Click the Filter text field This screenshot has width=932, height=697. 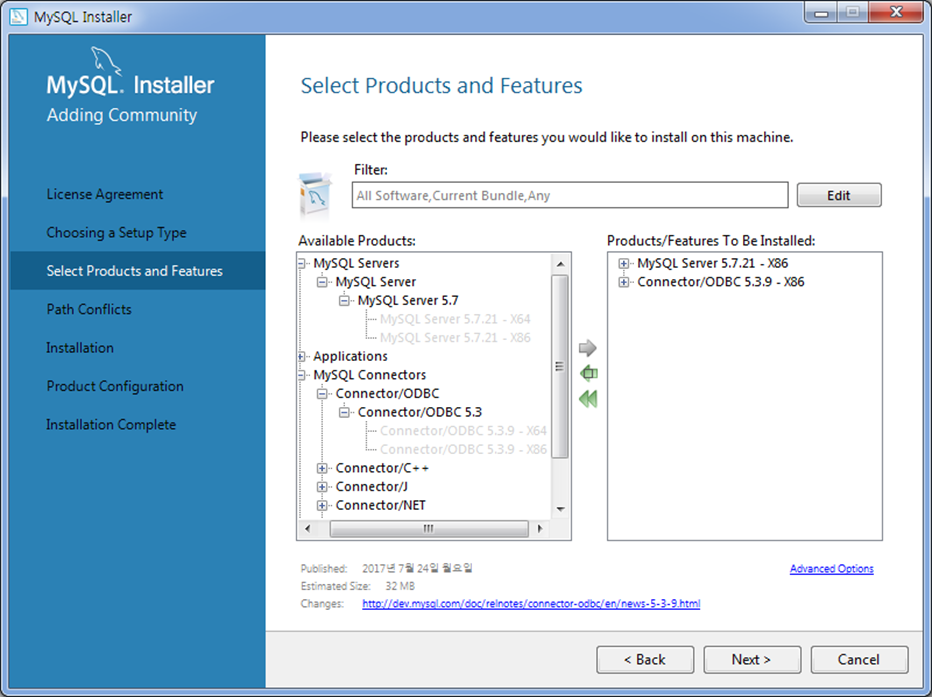coord(570,195)
